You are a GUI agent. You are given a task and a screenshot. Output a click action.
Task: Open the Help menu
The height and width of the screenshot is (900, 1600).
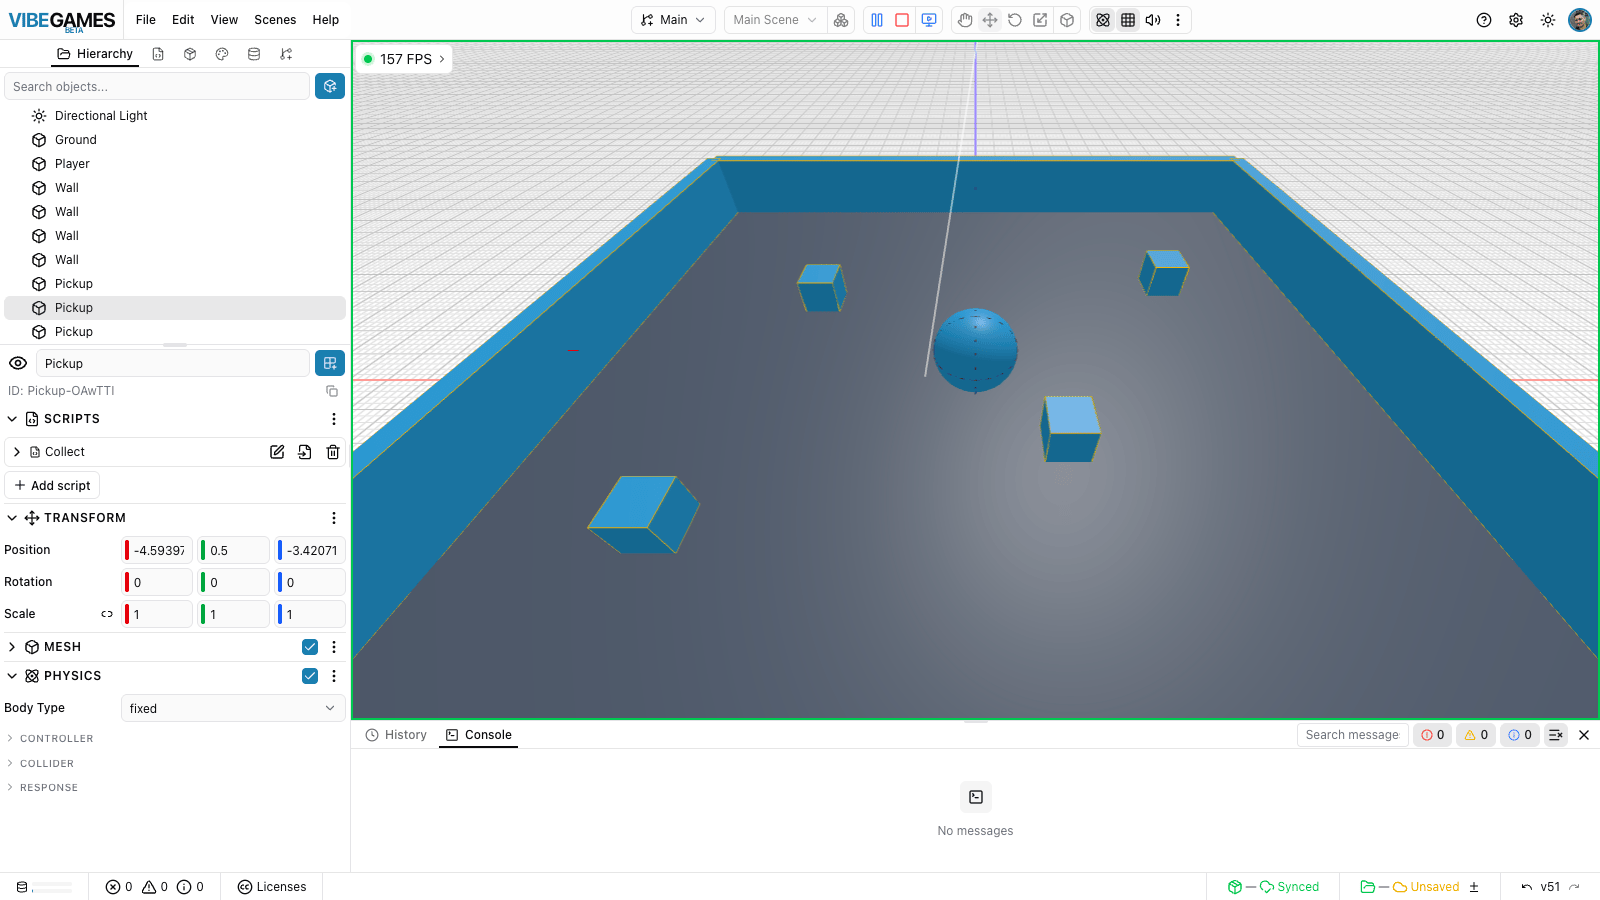(x=326, y=20)
